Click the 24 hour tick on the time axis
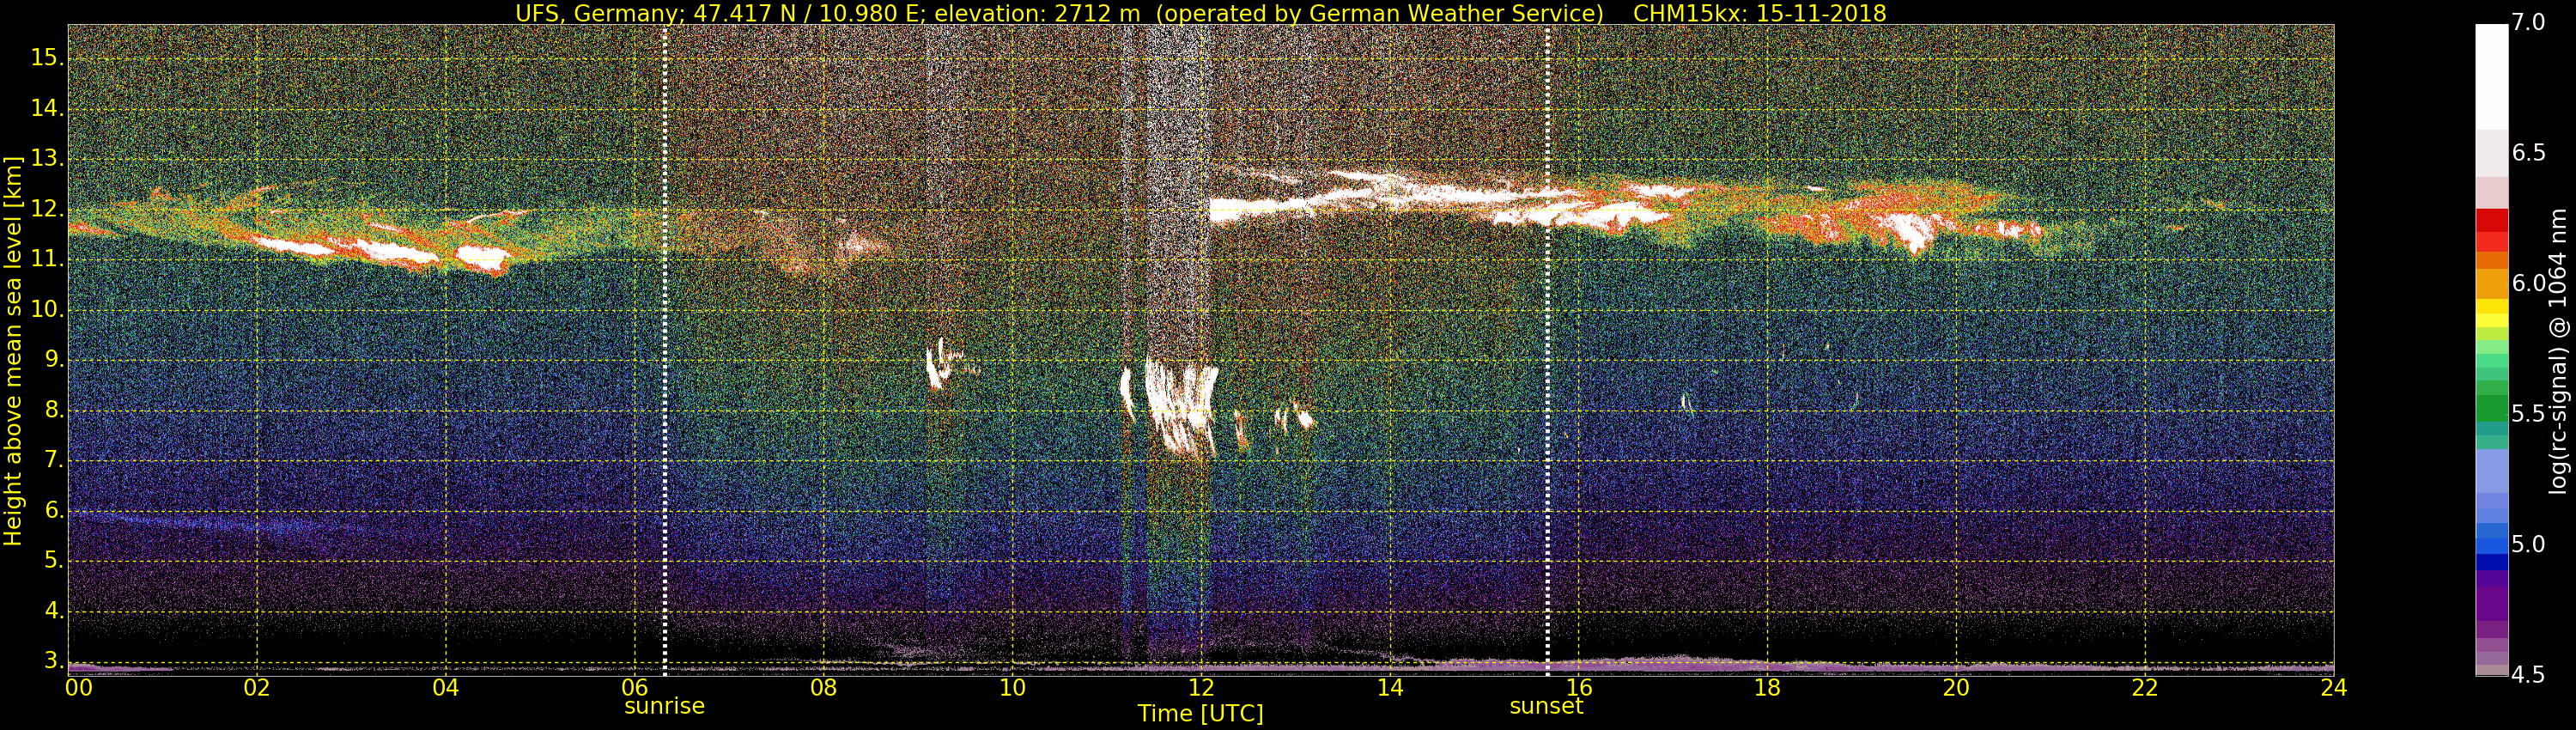The width and height of the screenshot is (2576, 730). [x=2333, y=688]
